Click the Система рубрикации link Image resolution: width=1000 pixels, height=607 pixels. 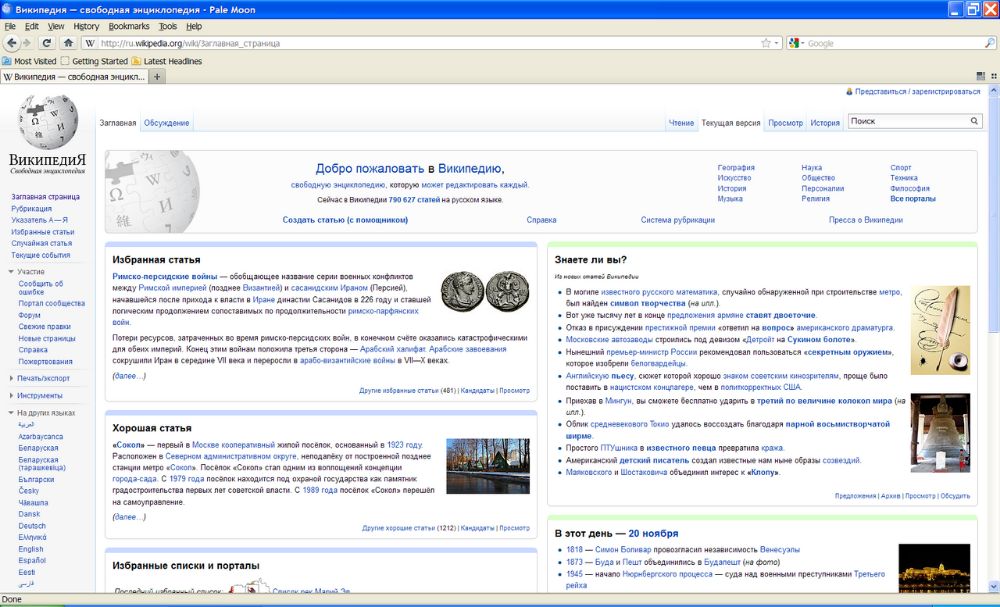(x=677, y=220)
